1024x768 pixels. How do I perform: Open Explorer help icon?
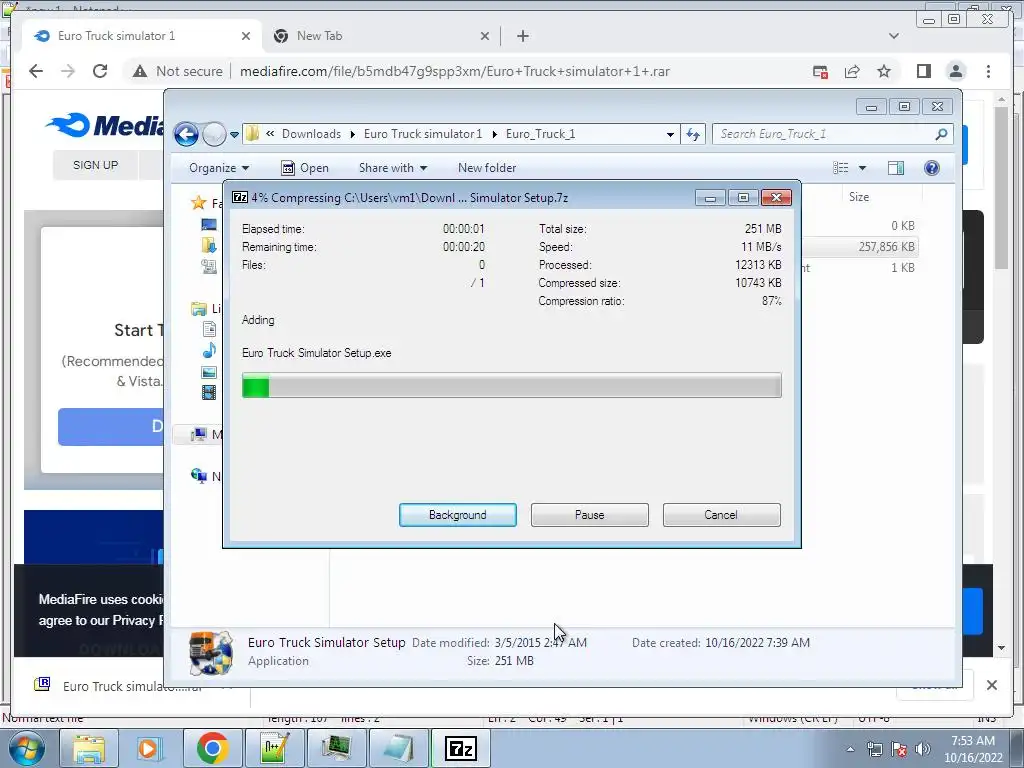point(932,168)
